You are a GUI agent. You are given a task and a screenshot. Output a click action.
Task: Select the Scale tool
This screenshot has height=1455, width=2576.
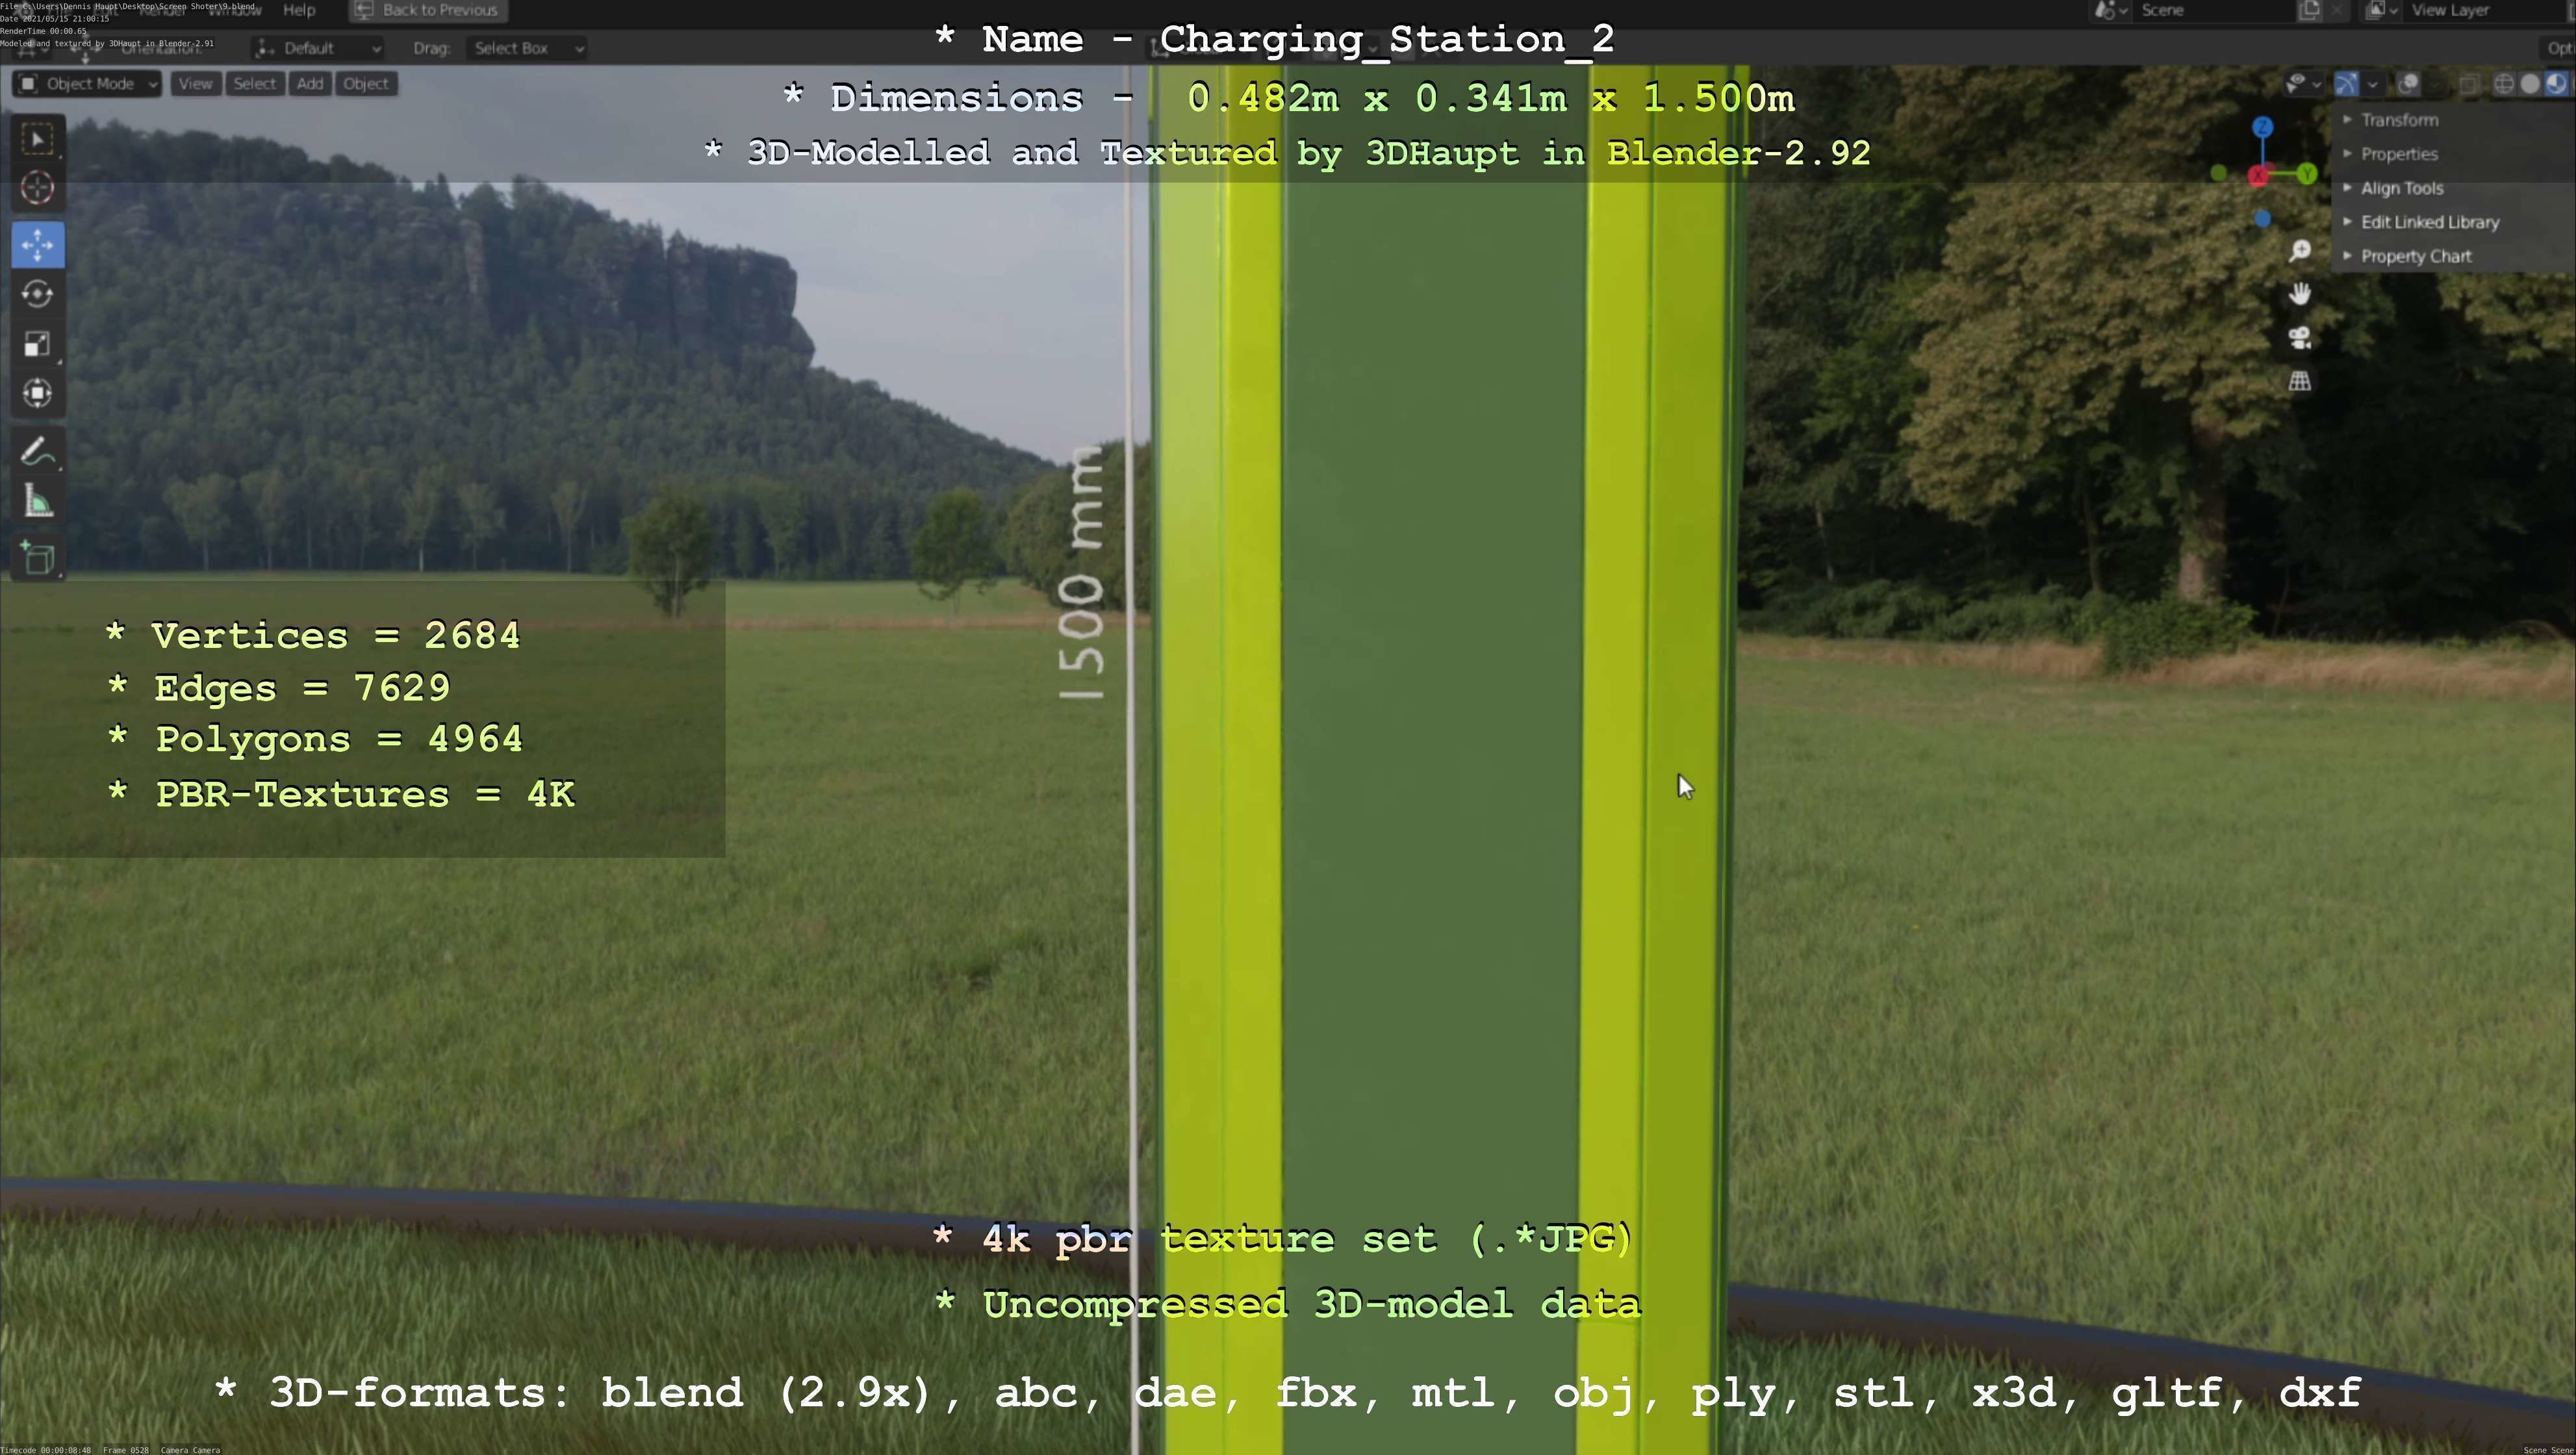tap(38, 344)
